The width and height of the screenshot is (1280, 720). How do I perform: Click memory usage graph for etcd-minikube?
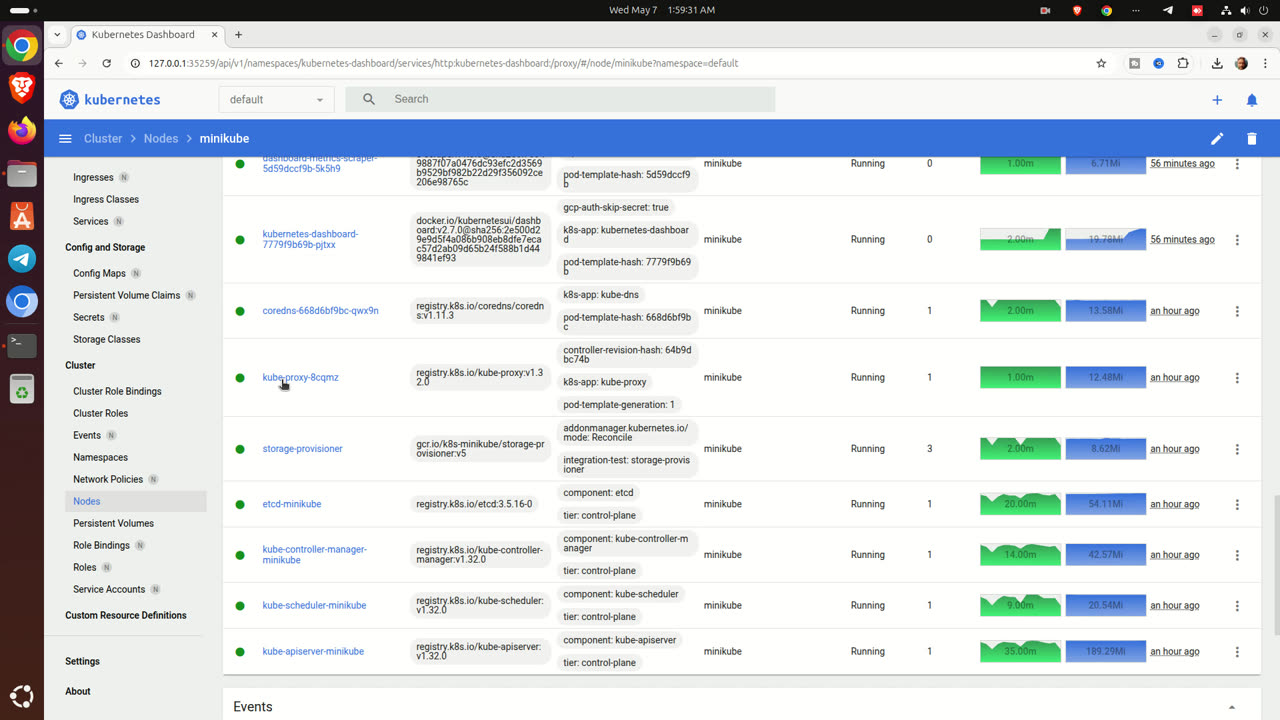[1105, 505]
